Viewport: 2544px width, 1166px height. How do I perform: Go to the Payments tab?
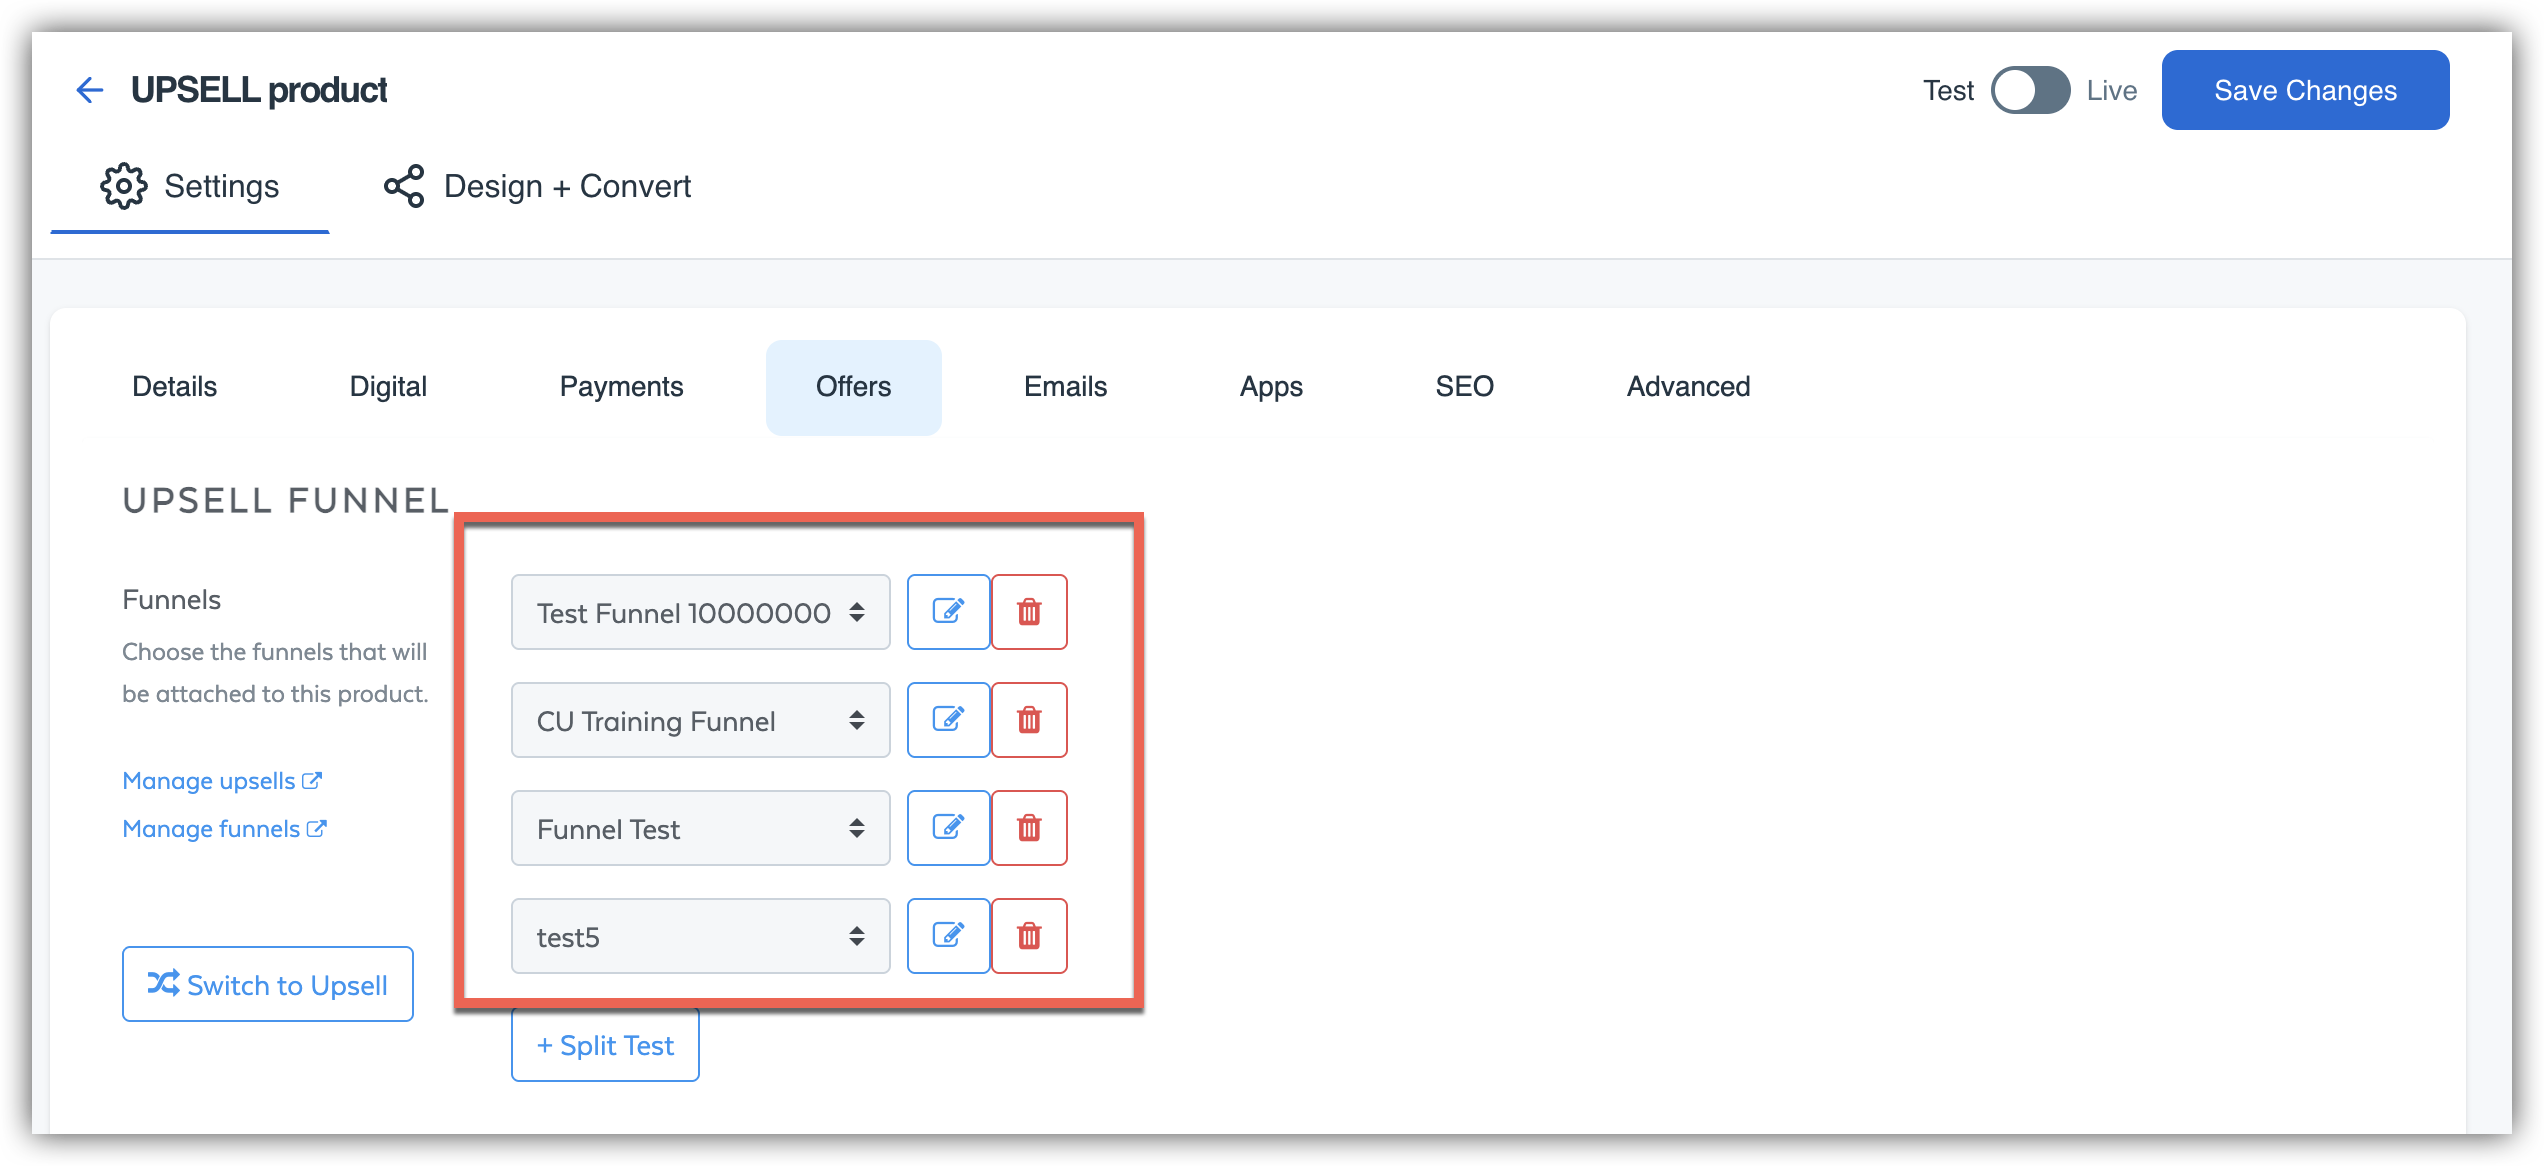tap(621, 387)
